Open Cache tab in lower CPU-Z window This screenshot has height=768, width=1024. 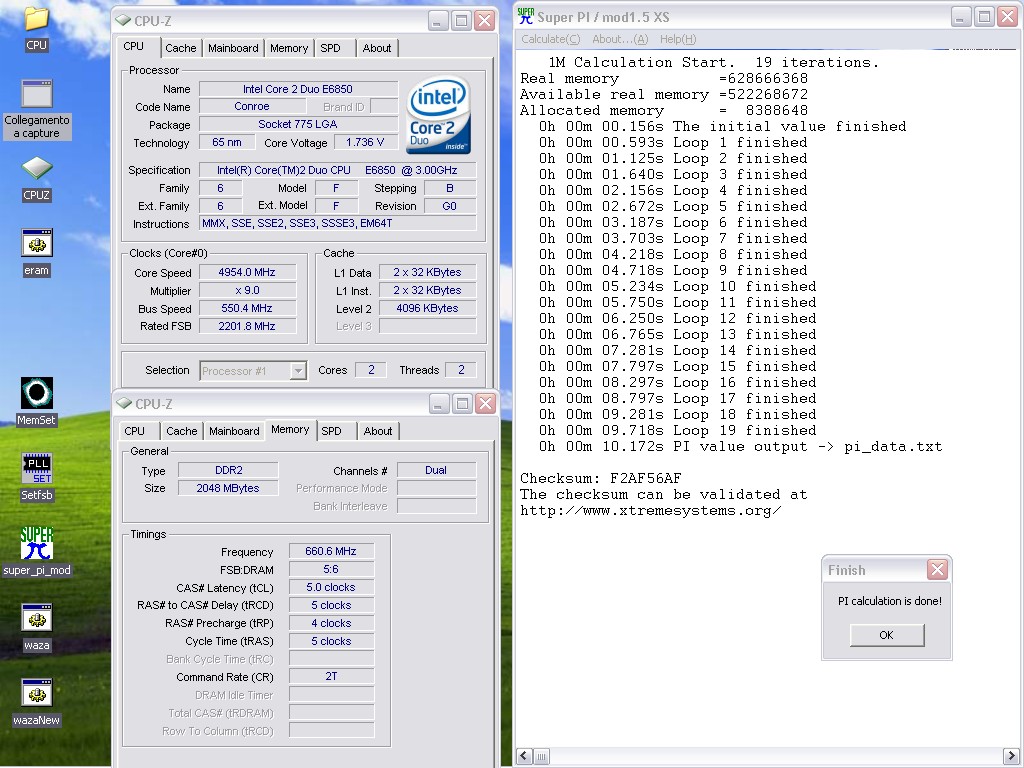[182, 431]
